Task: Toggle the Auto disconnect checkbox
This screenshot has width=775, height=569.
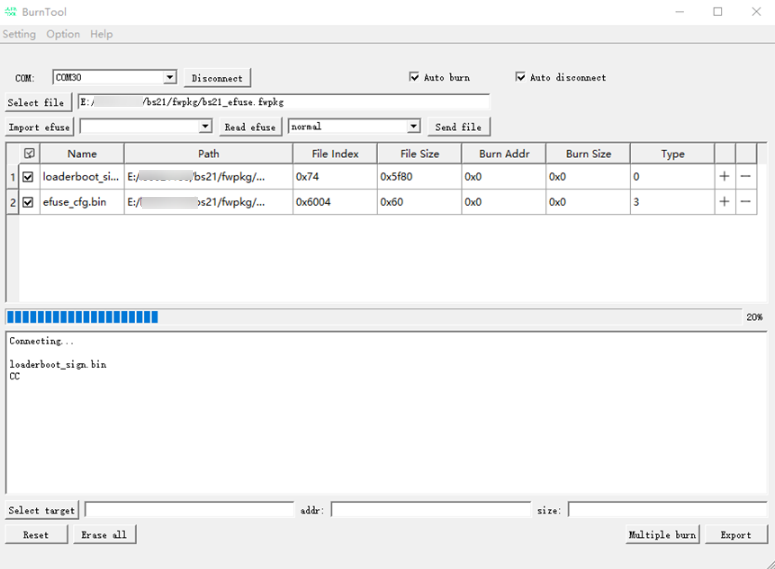Action: [x=520, y=77]
